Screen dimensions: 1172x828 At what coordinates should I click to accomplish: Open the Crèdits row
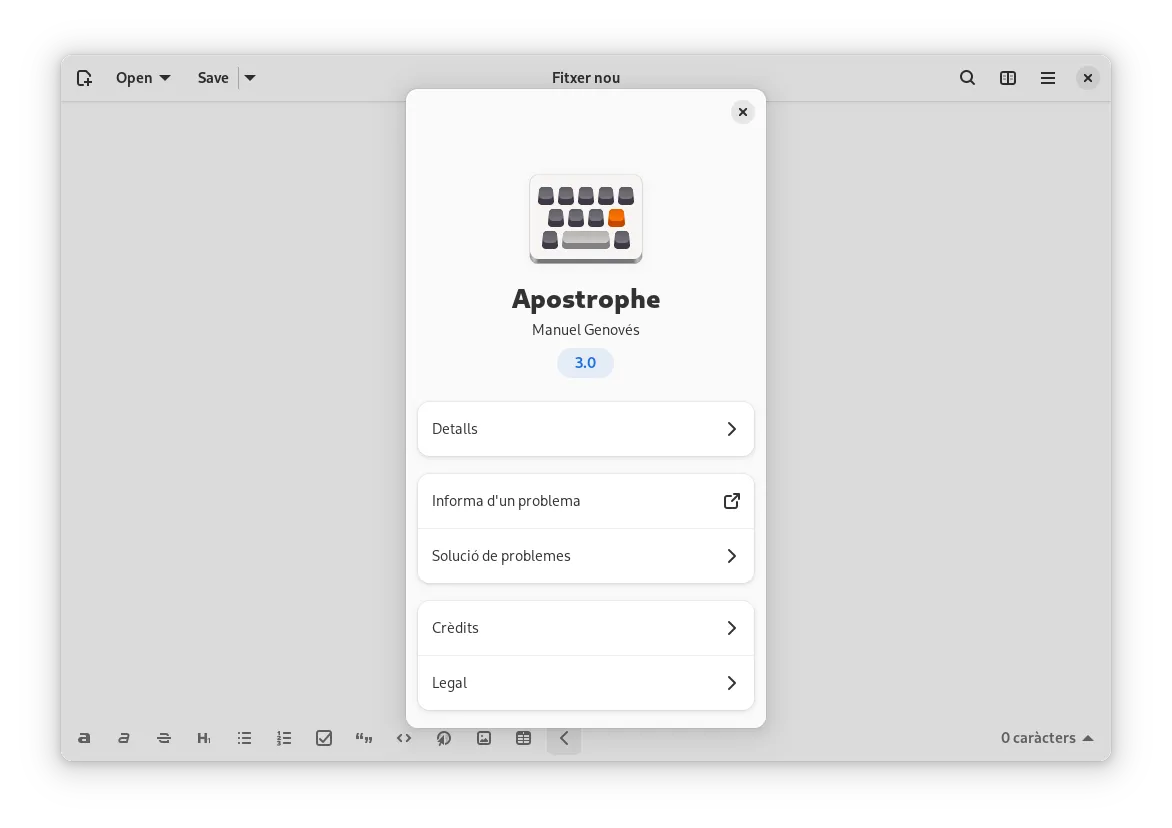(x=585, y=628)
